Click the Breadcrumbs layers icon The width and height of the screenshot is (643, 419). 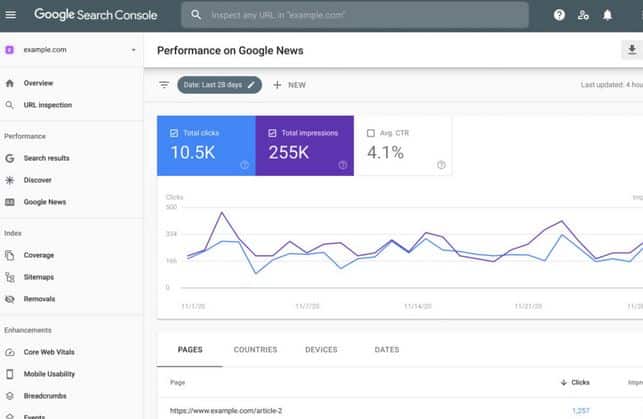pyautogui.click(x=10, y=396)
